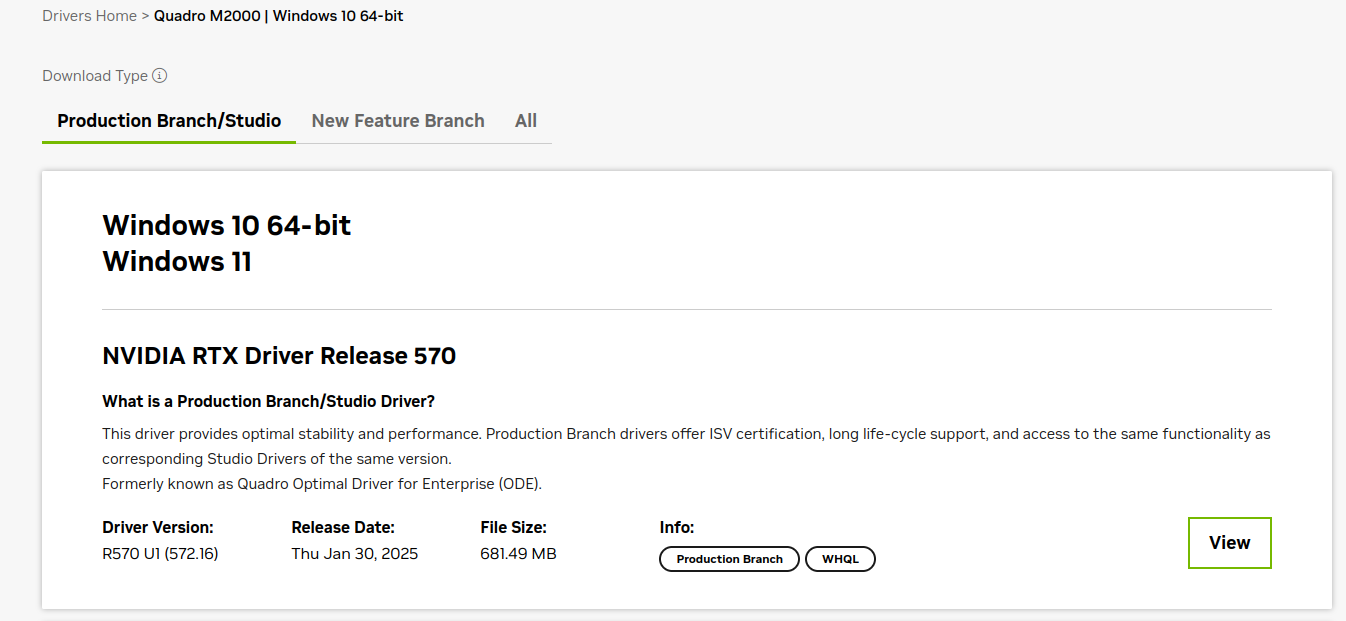This screenshot has height=621, width=1346.
Task: Click 'What is a Production Branch/Studio Driver?' heading
Action: pos(268,401)
